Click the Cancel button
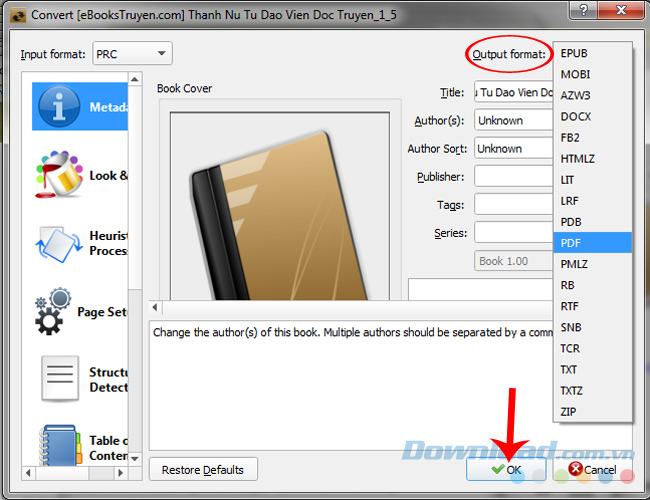 (592, 469)
